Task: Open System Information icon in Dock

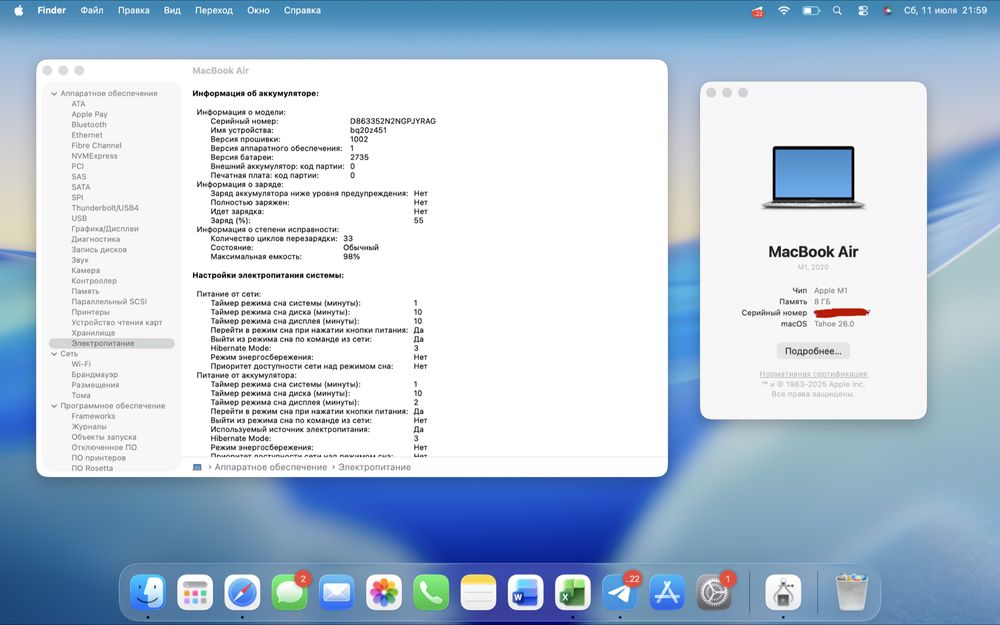Action: coord(783,592)
